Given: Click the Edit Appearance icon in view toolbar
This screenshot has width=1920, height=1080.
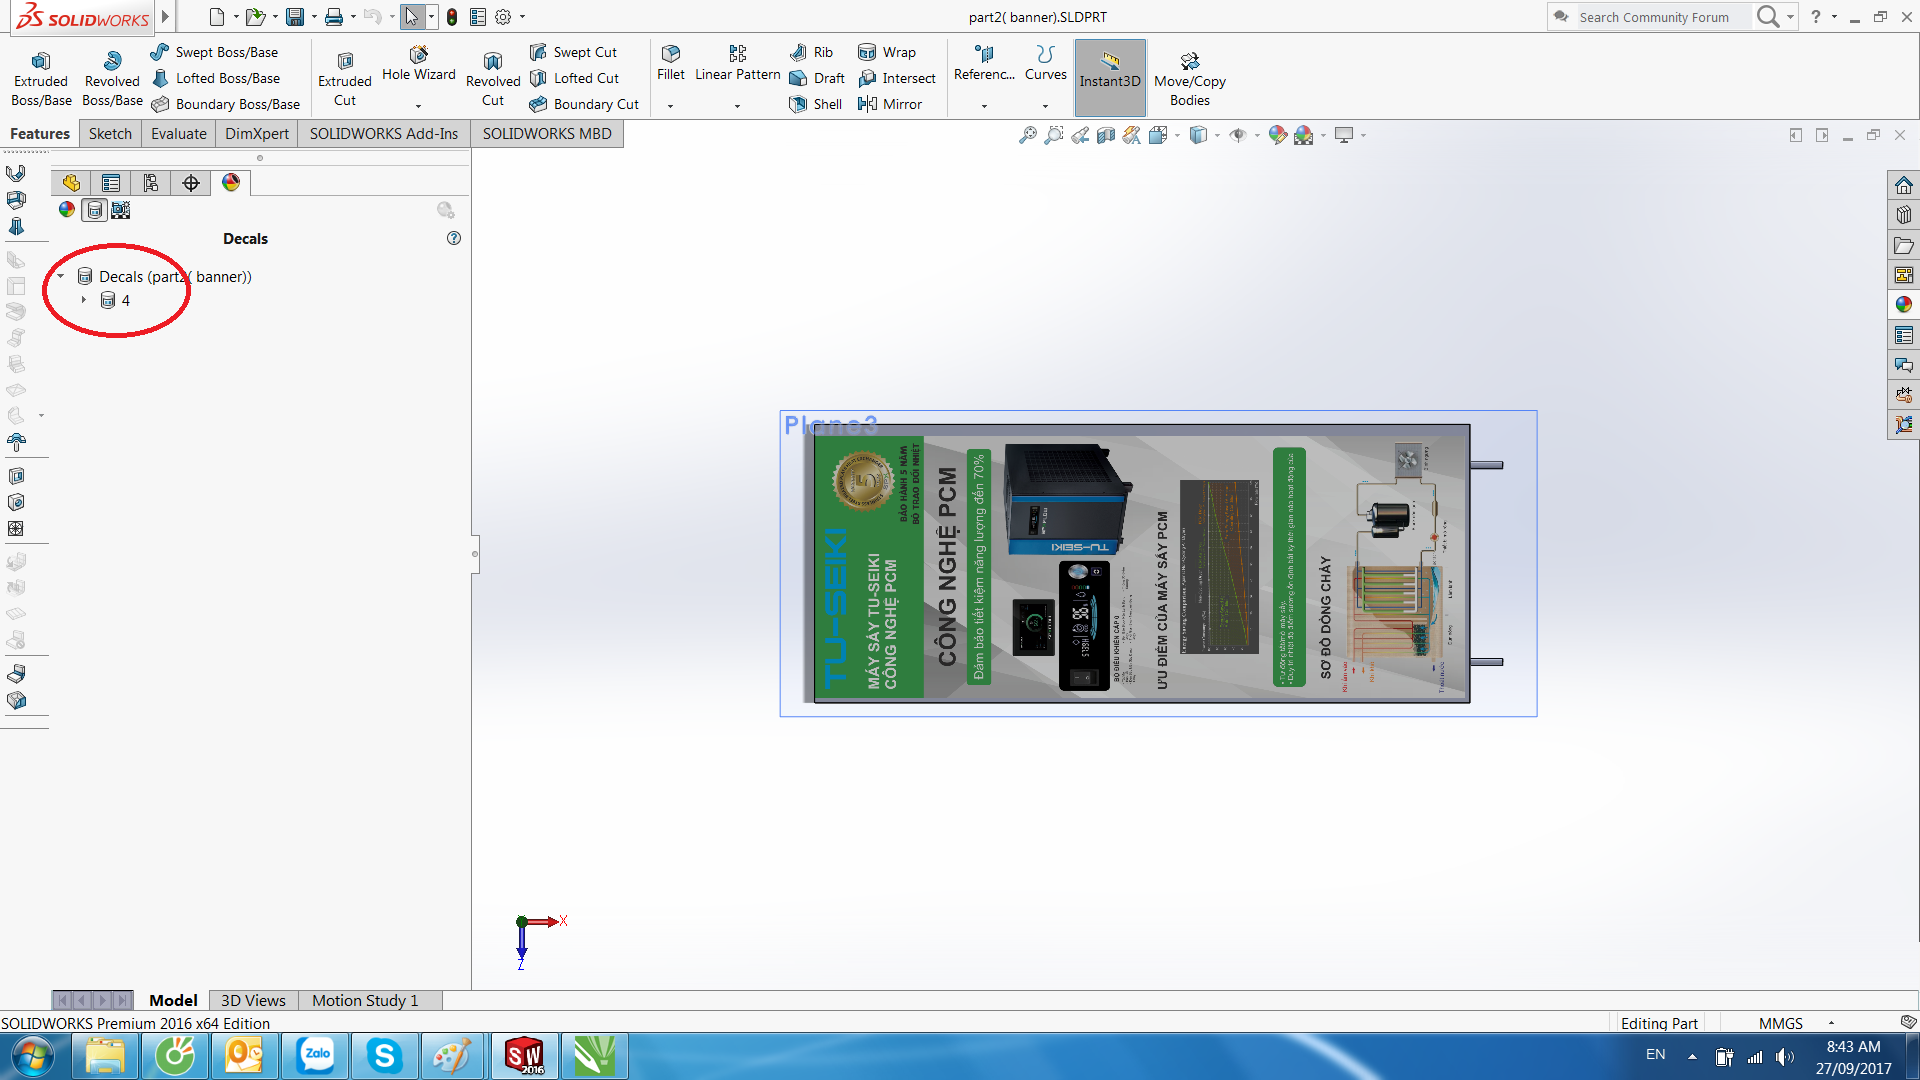Looking at the screenshot, I should click(x=1277, y=135).
